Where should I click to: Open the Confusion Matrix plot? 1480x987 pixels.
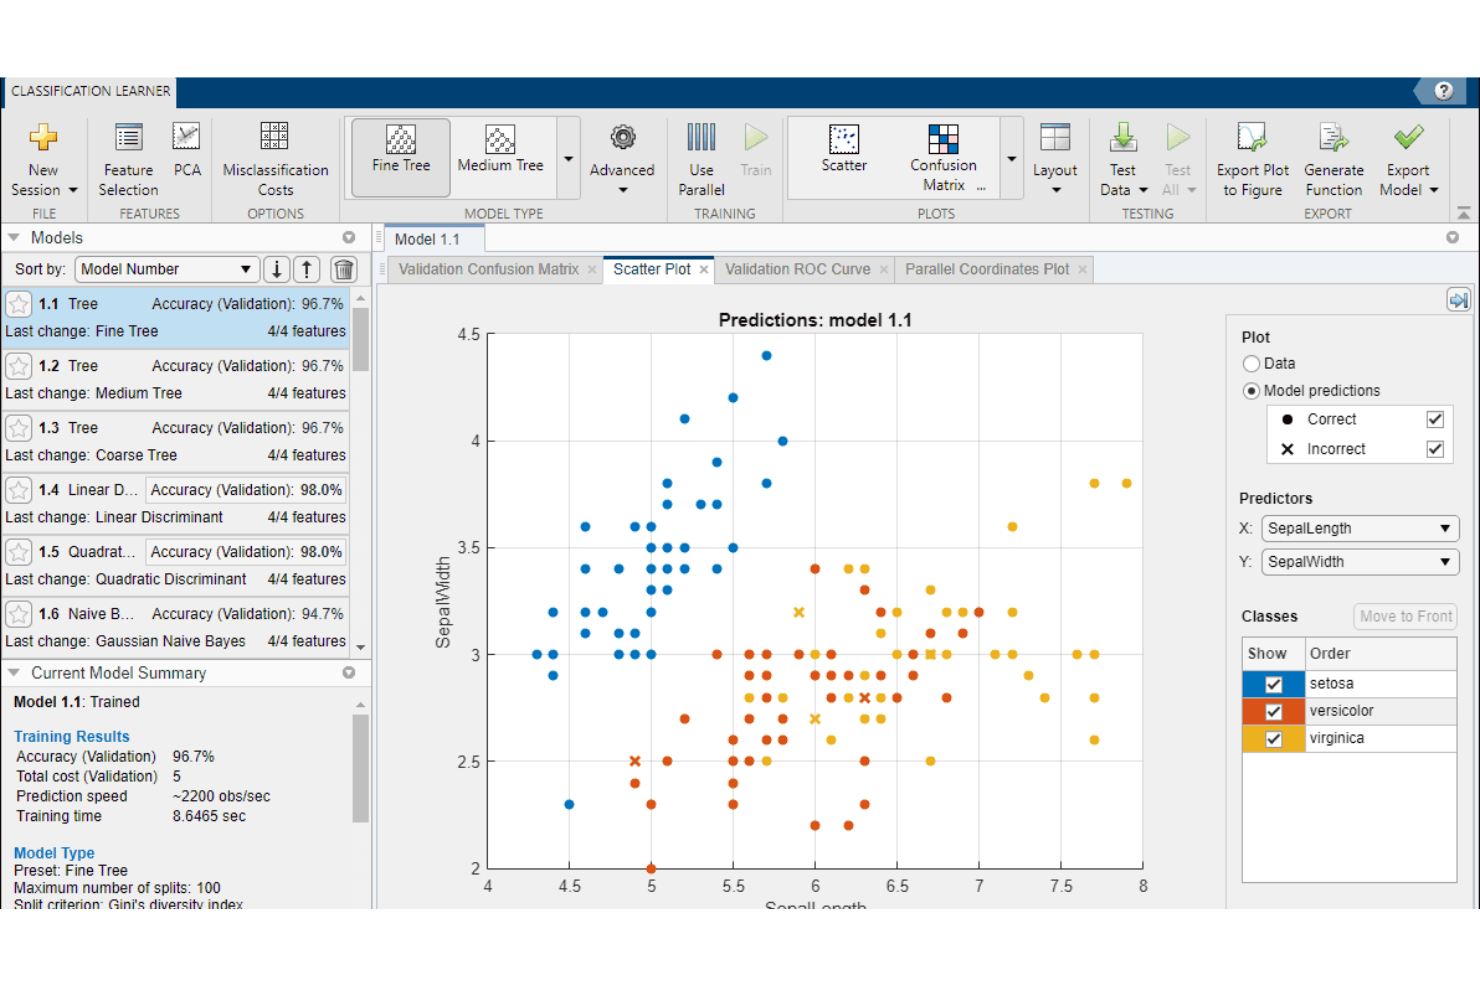(943, 155)
